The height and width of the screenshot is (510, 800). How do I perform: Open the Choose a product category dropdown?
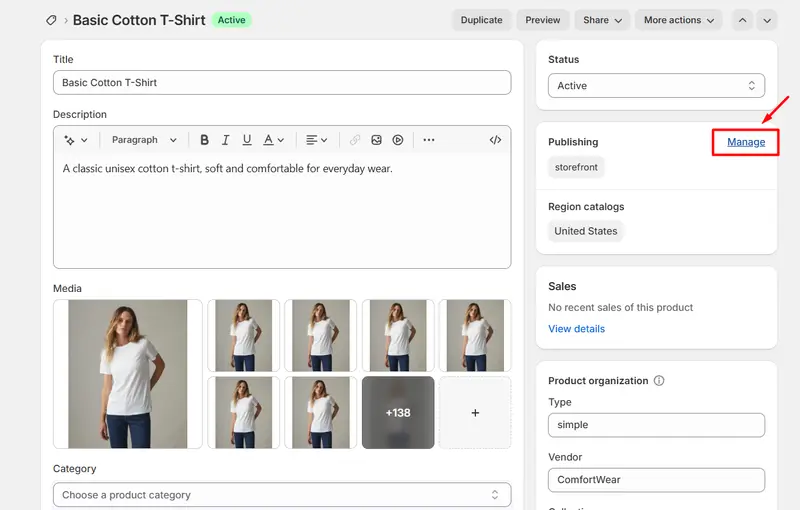282,495
